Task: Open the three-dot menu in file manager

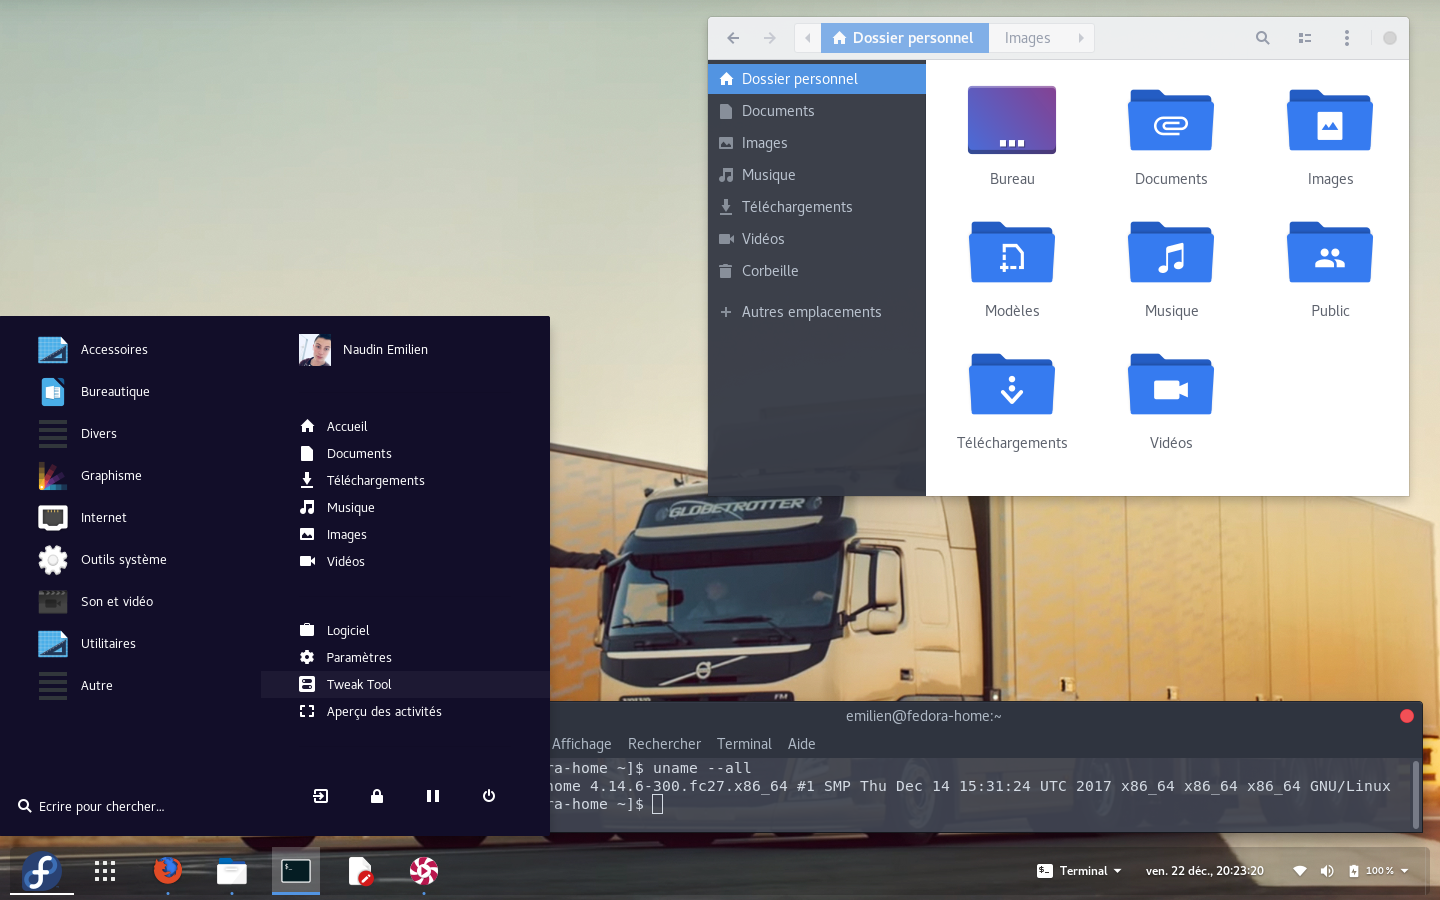Action: (1347, 38)
